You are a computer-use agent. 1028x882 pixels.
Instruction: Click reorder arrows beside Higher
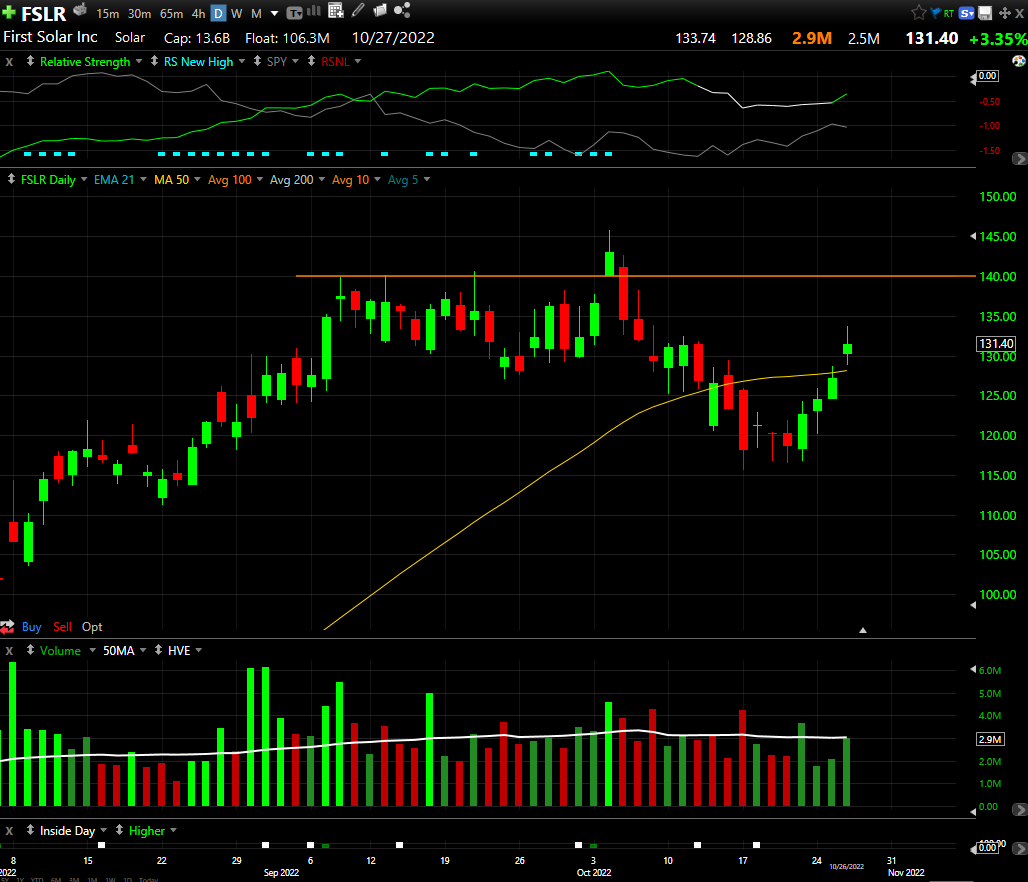pyautogui.click(x=119, y=830)
